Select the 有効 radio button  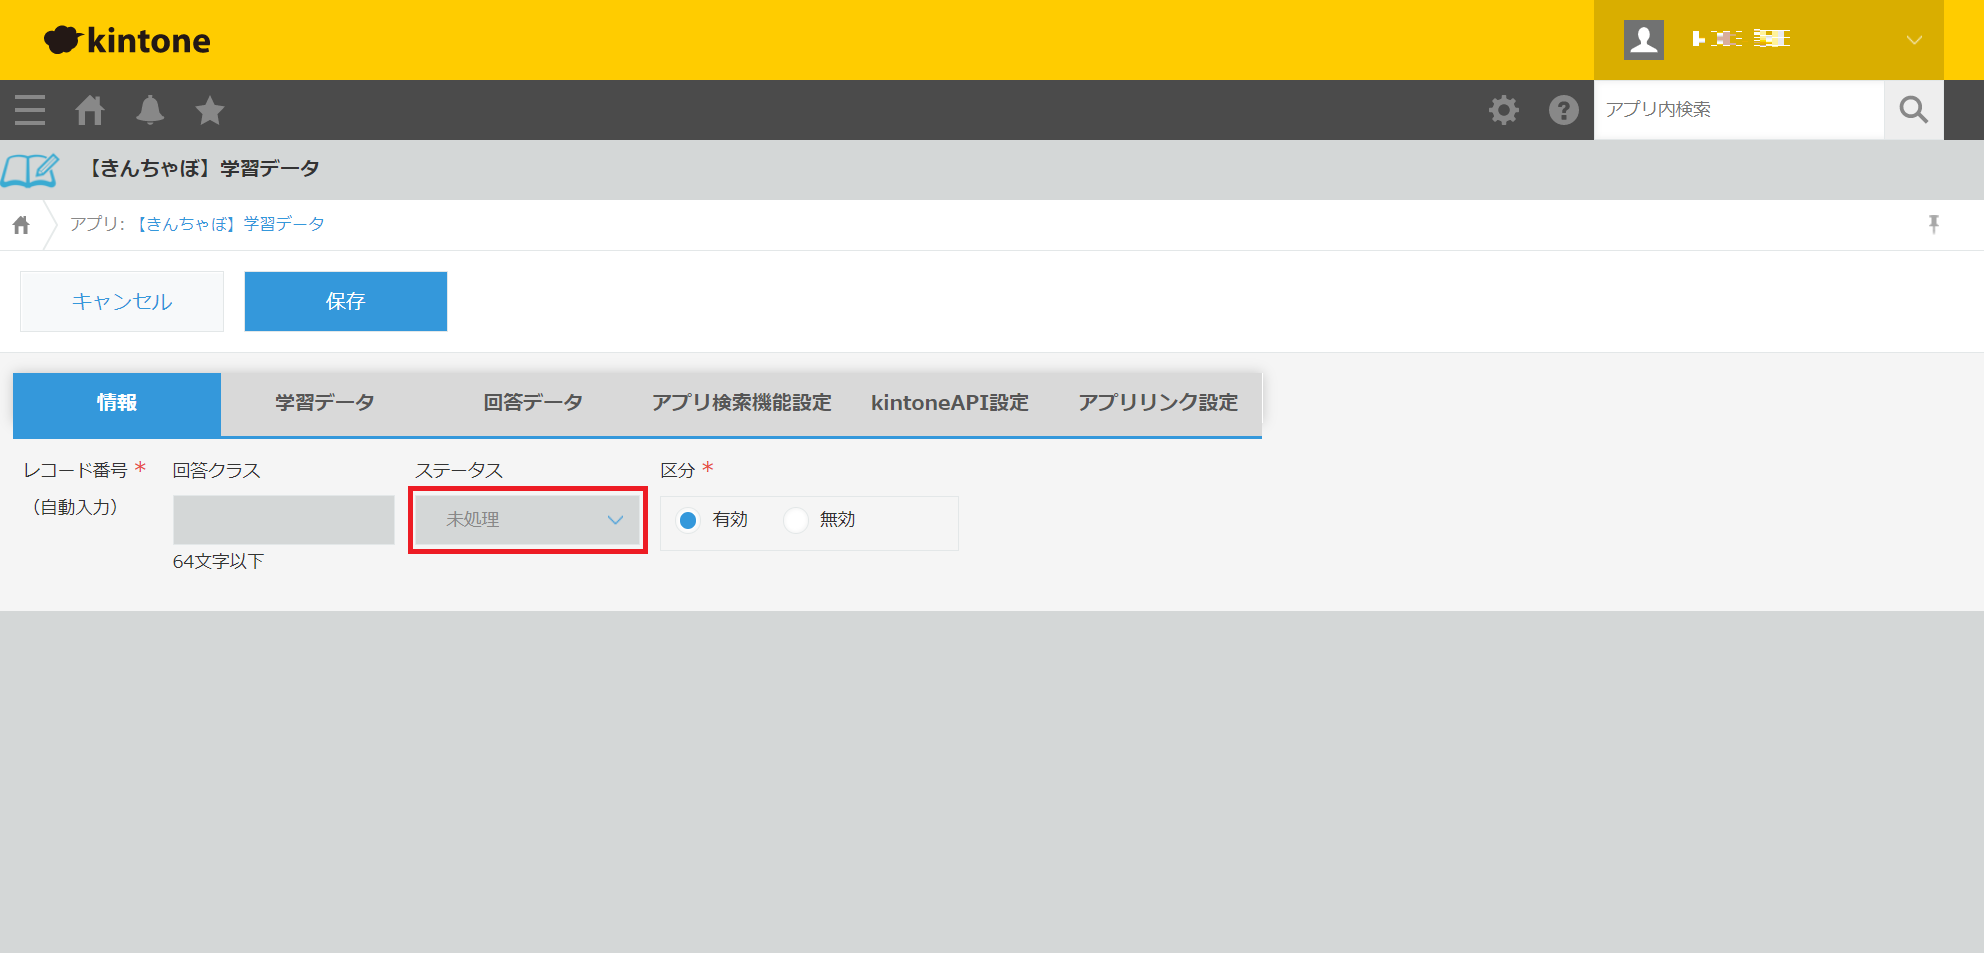[688, 520]
